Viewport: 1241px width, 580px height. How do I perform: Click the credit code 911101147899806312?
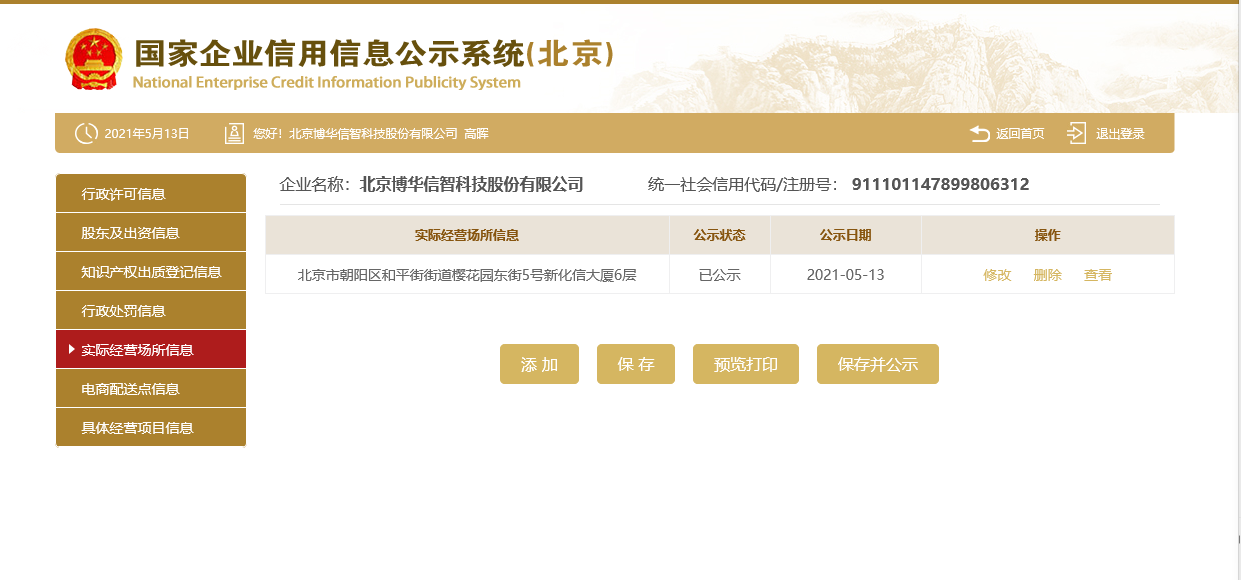940,184
